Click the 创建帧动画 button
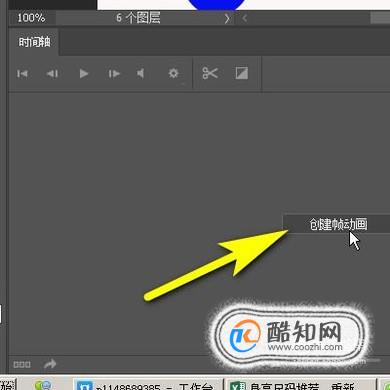Screen dimensions: 390x390 [x=337, y=224]
